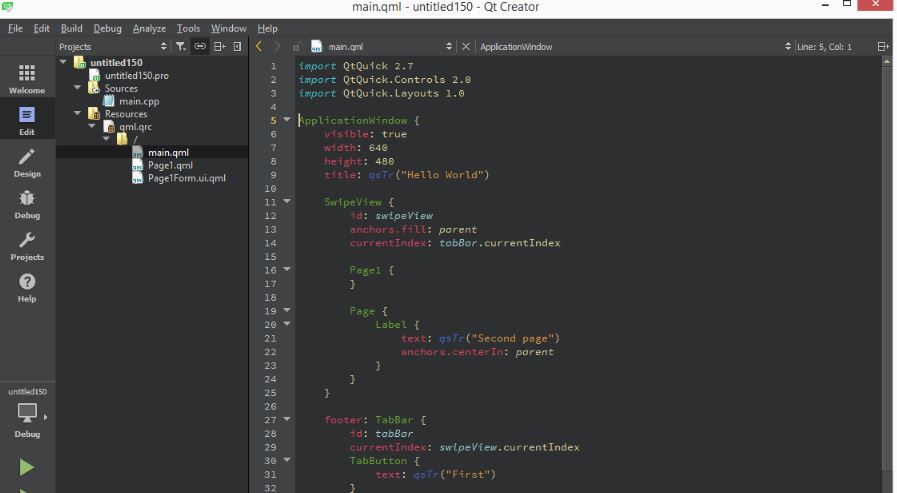The width and height of the screenshot is (897, 493).
Task: Open the Debug menu in menu bar
Action: coord(108,28)
